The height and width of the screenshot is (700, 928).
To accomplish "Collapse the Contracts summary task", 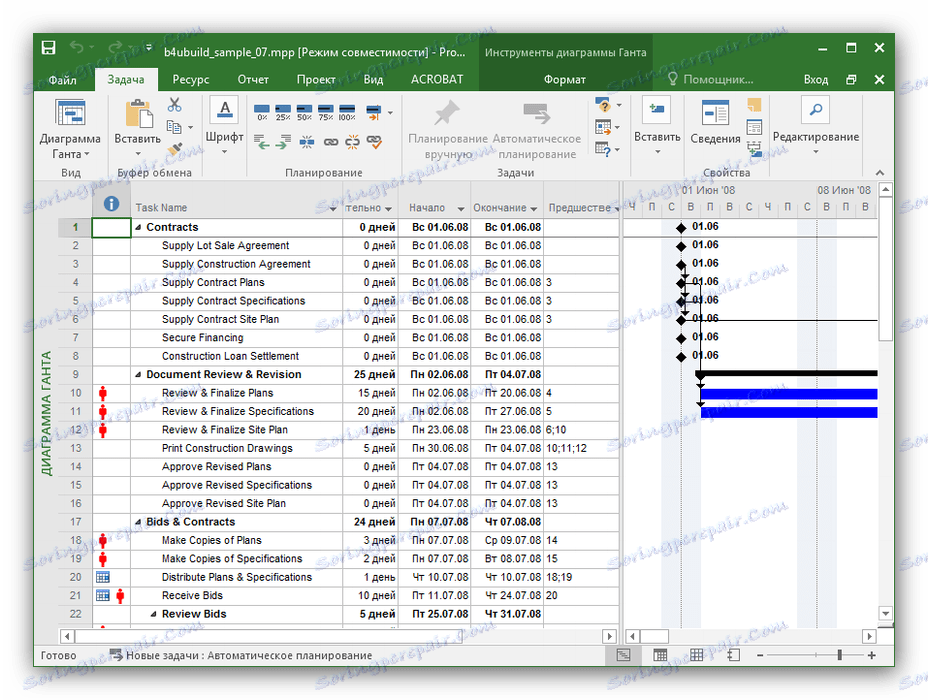I will (x=138, y=227).
